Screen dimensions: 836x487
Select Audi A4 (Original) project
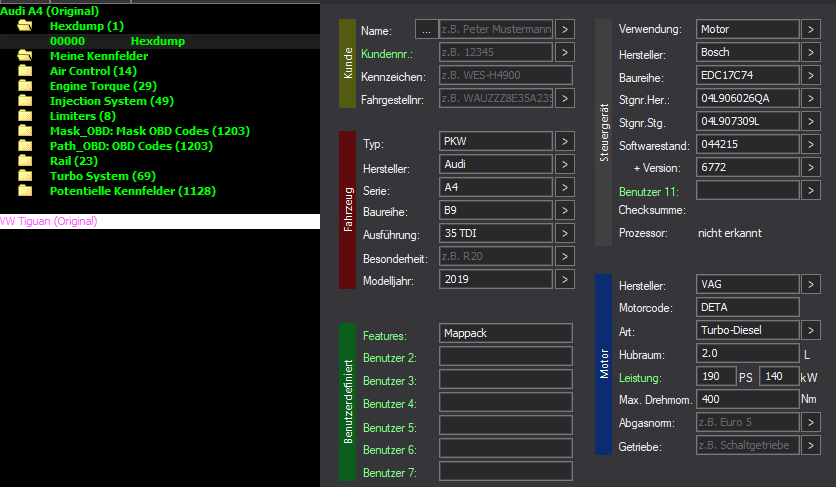[x=50, y=11]
